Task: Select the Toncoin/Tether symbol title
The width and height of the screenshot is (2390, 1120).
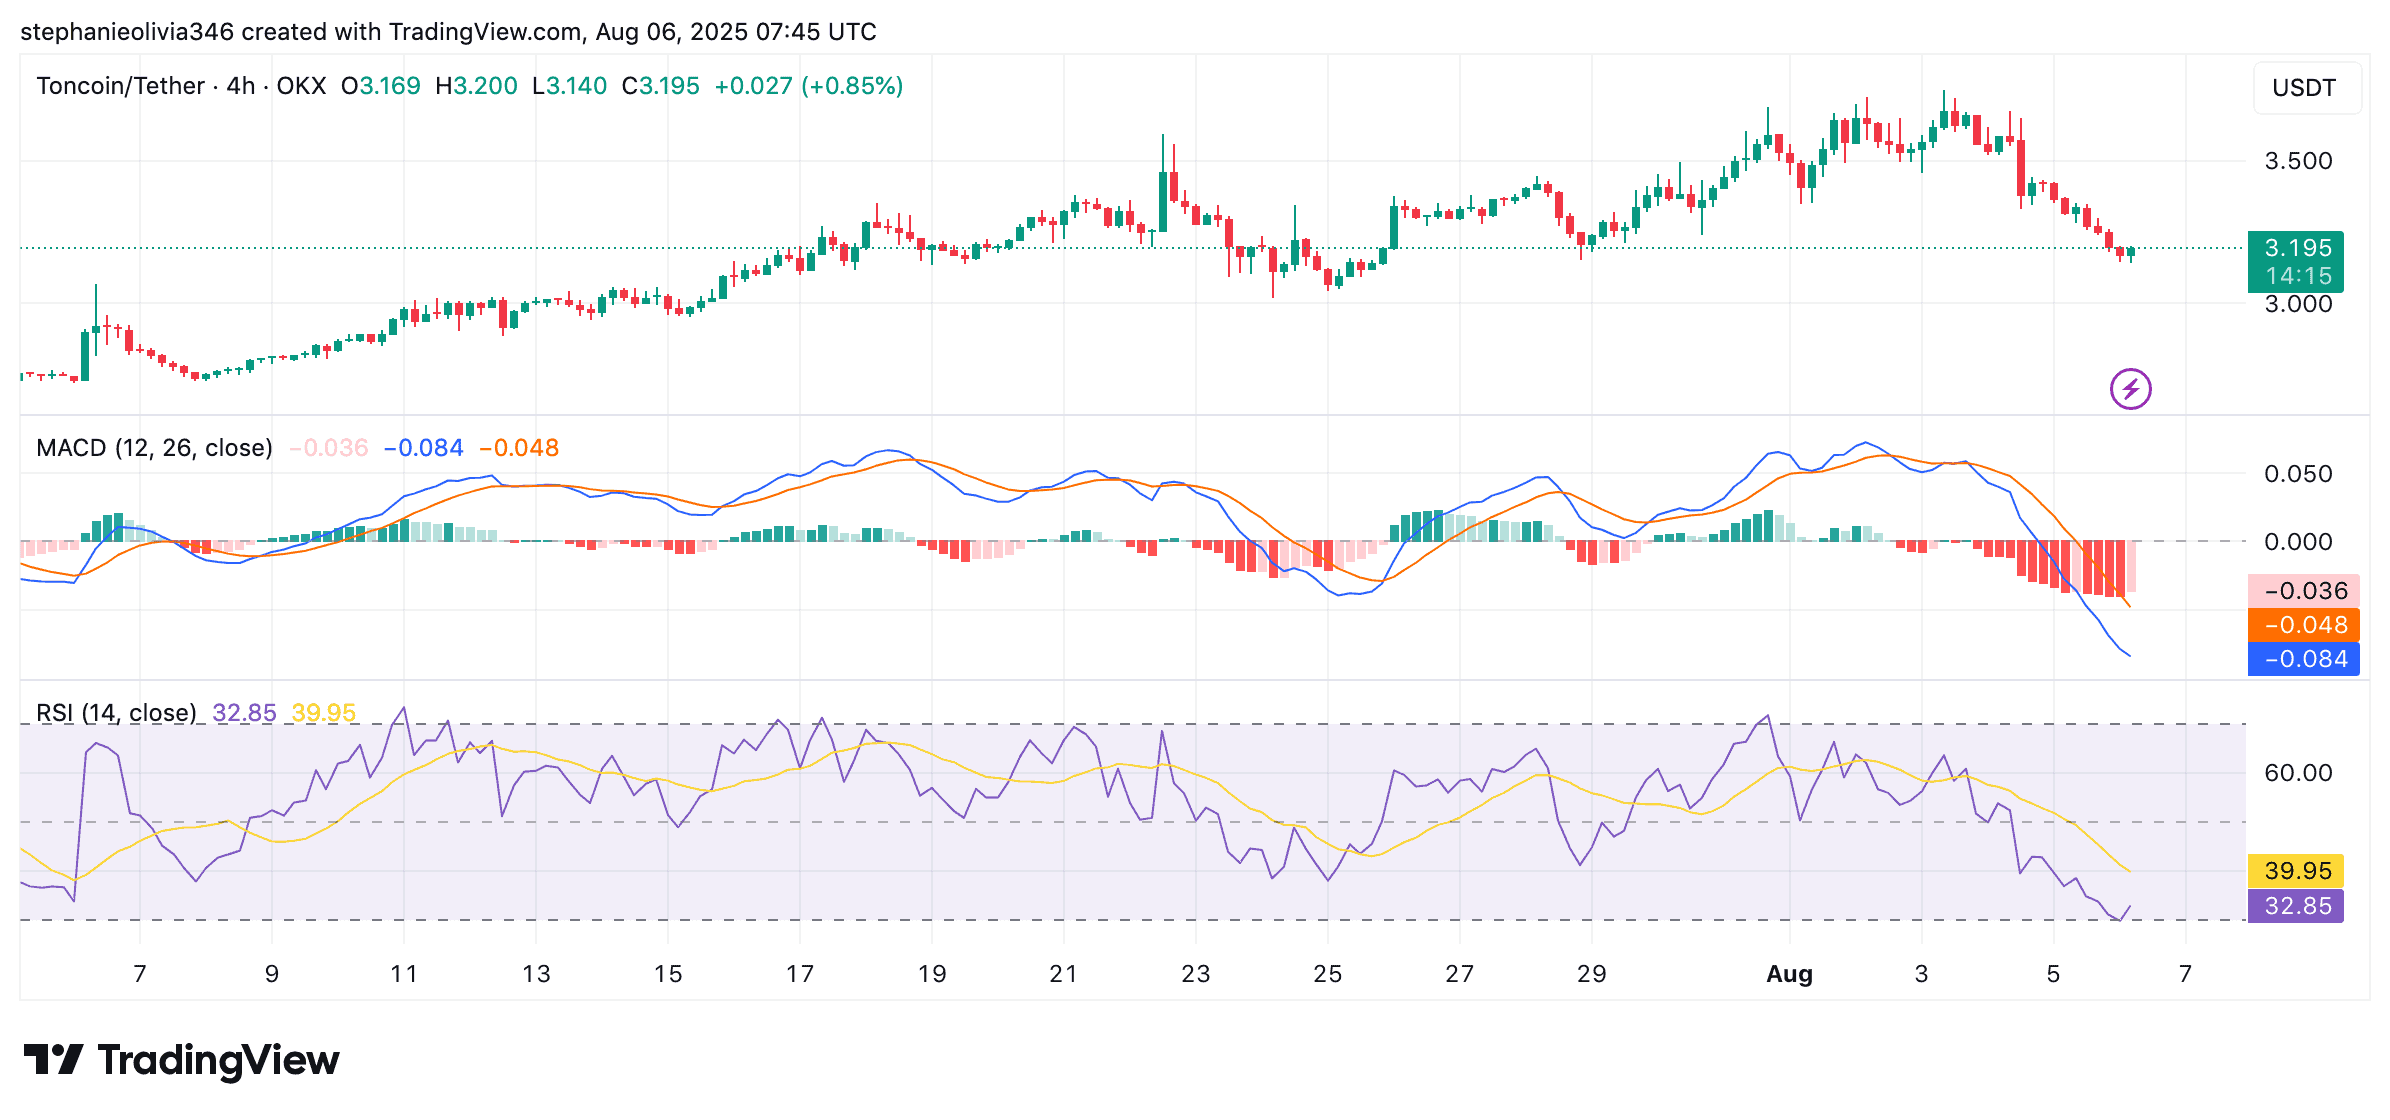Action: pyautogui.click(x=120, y=86)
